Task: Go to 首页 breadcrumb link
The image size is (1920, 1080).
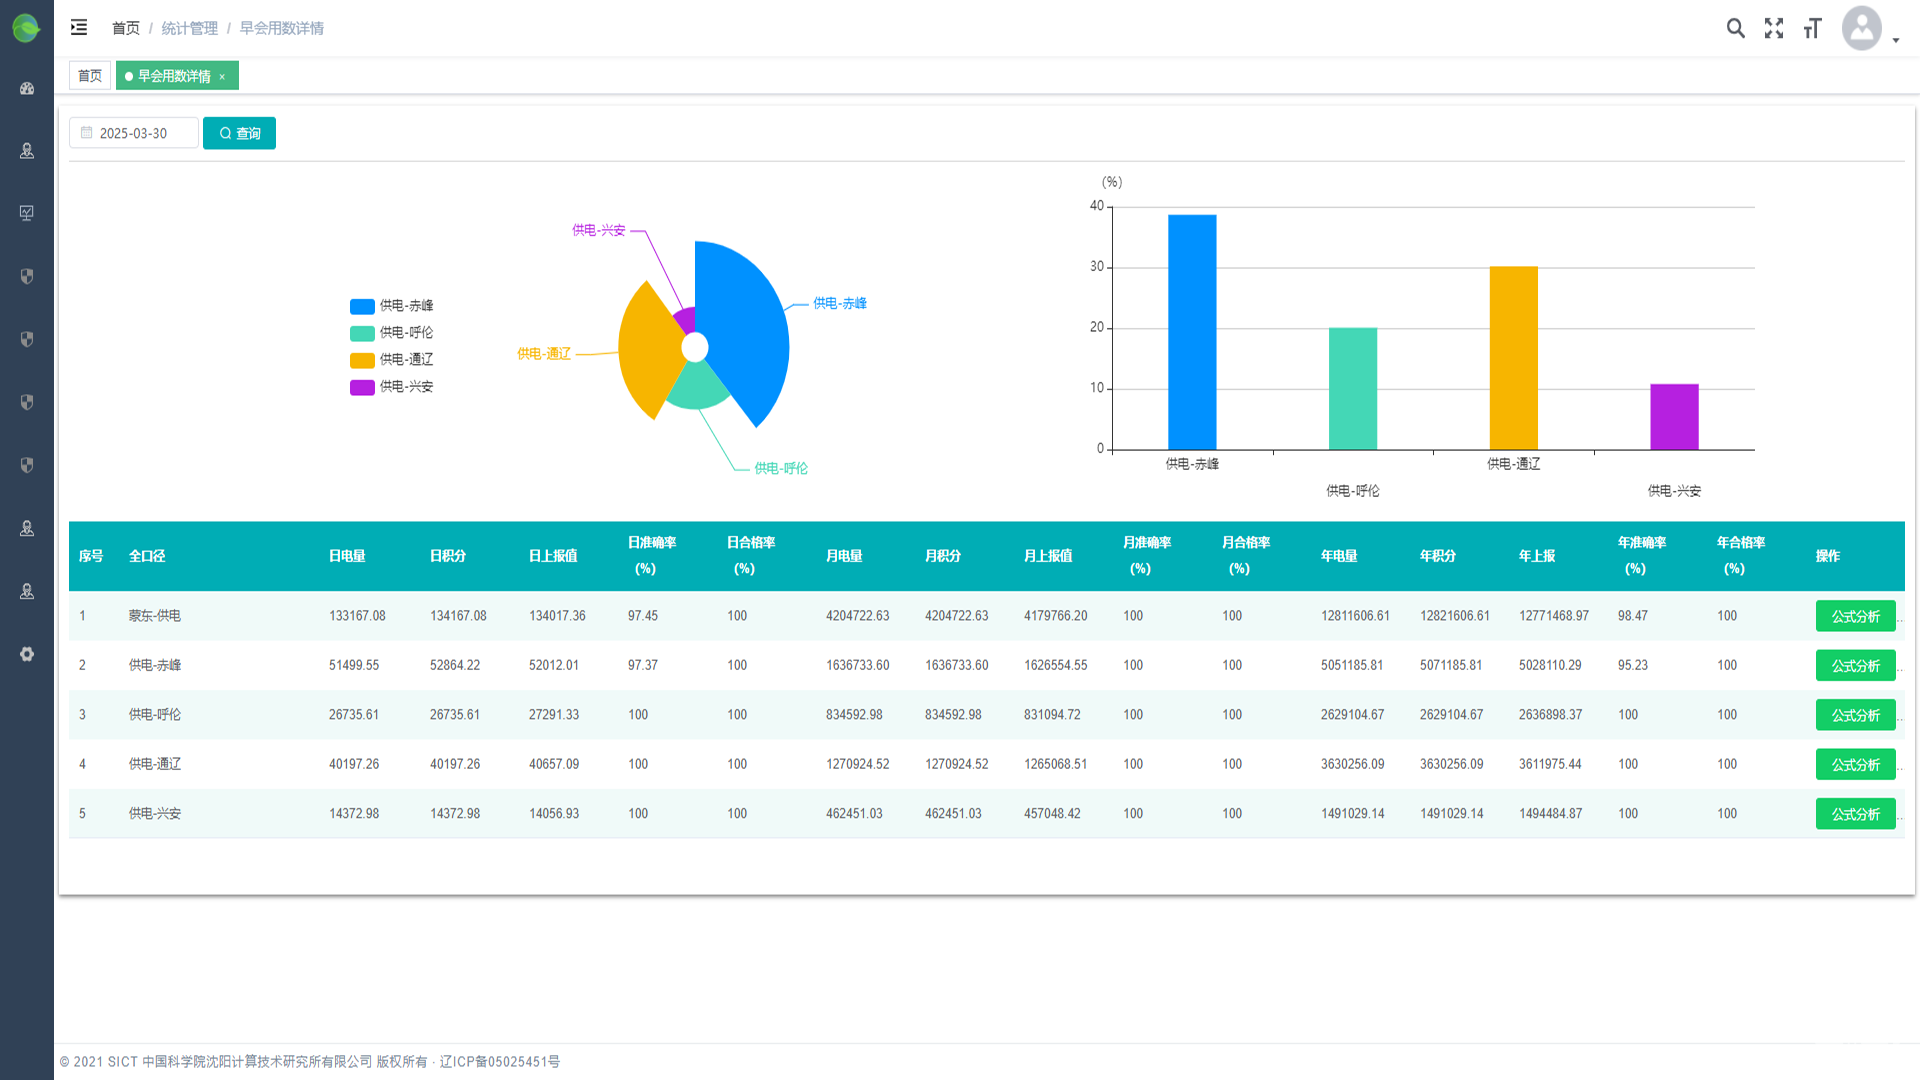Action: (126, 28)
